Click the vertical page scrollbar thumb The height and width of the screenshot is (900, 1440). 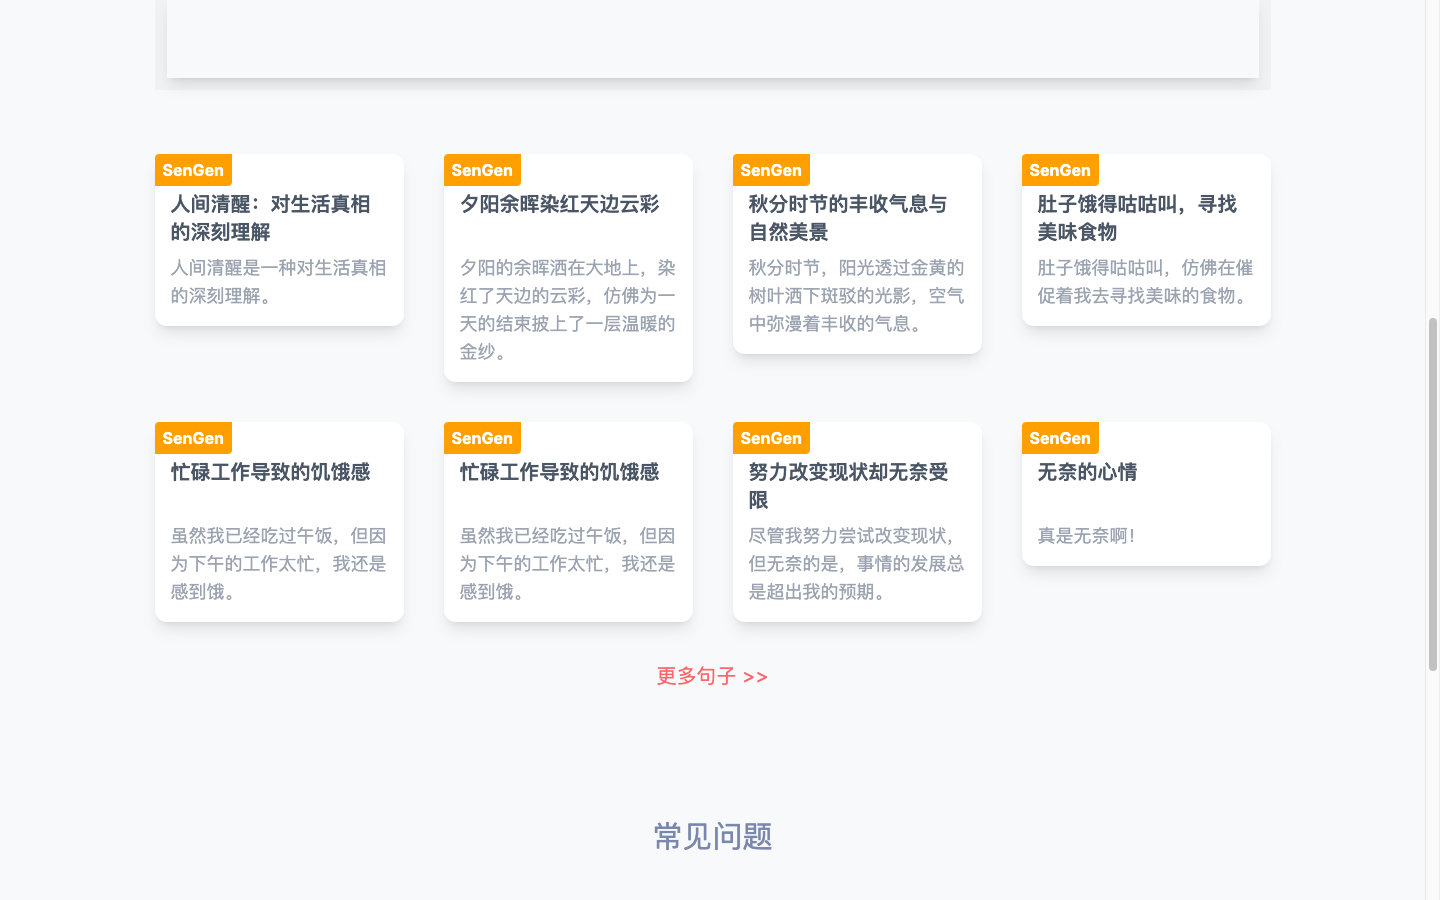1432,494
